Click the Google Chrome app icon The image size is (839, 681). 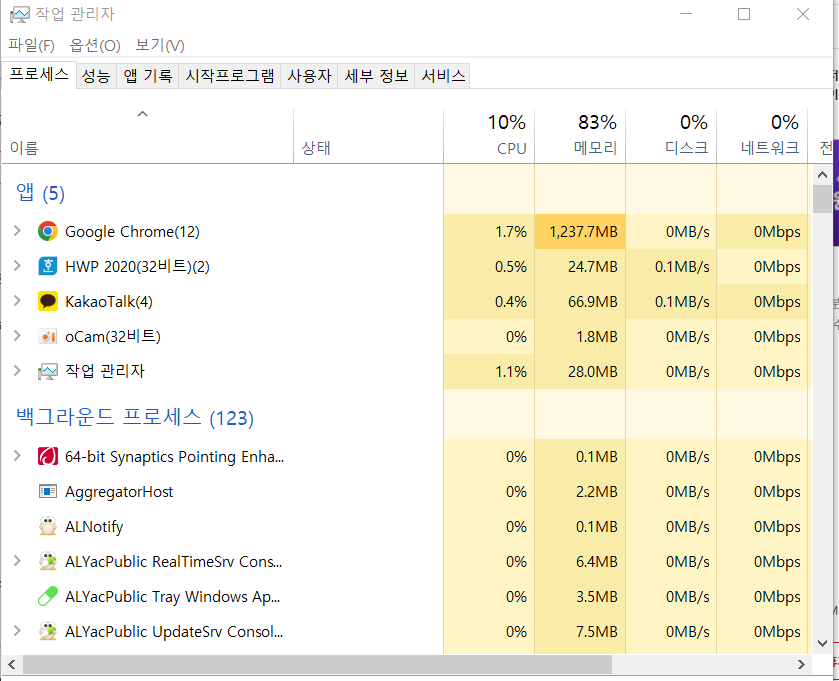coord(48,232)
